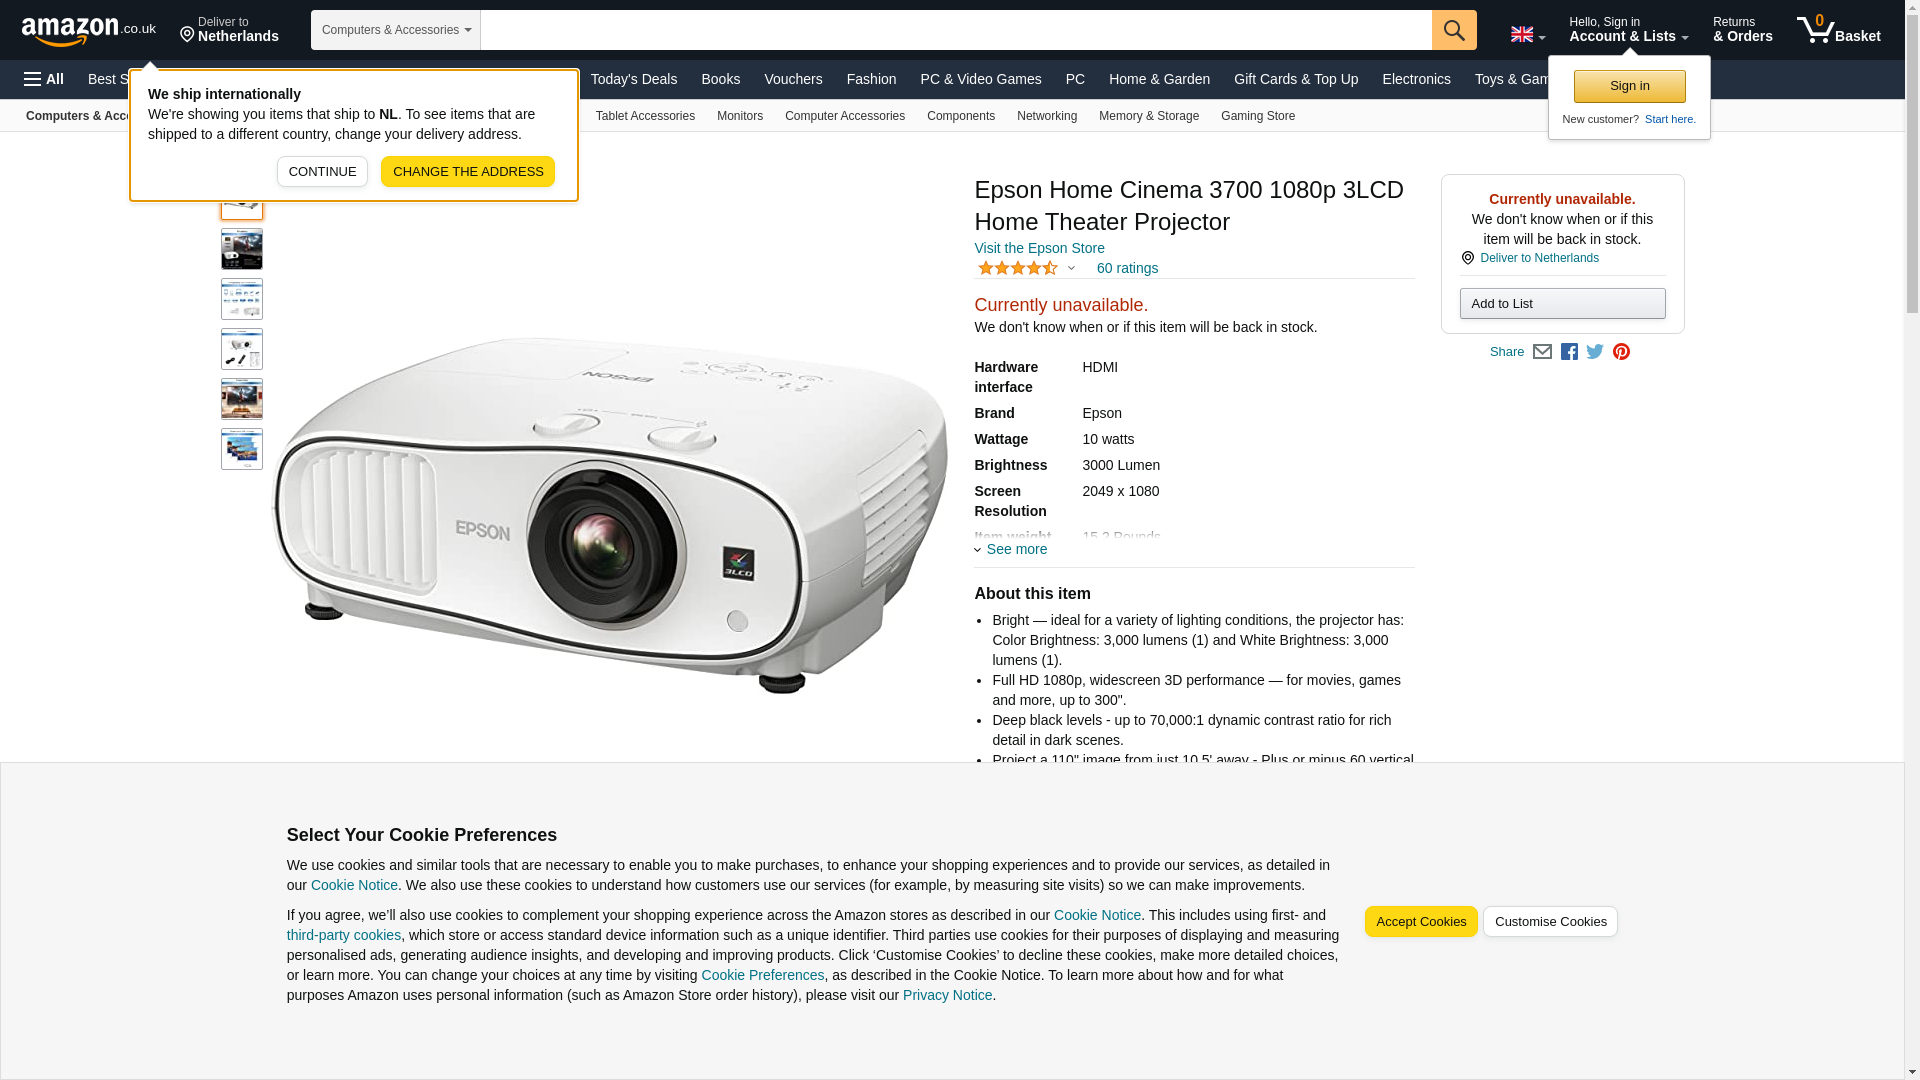Open Today's Deals in navigation

(634, 79)
